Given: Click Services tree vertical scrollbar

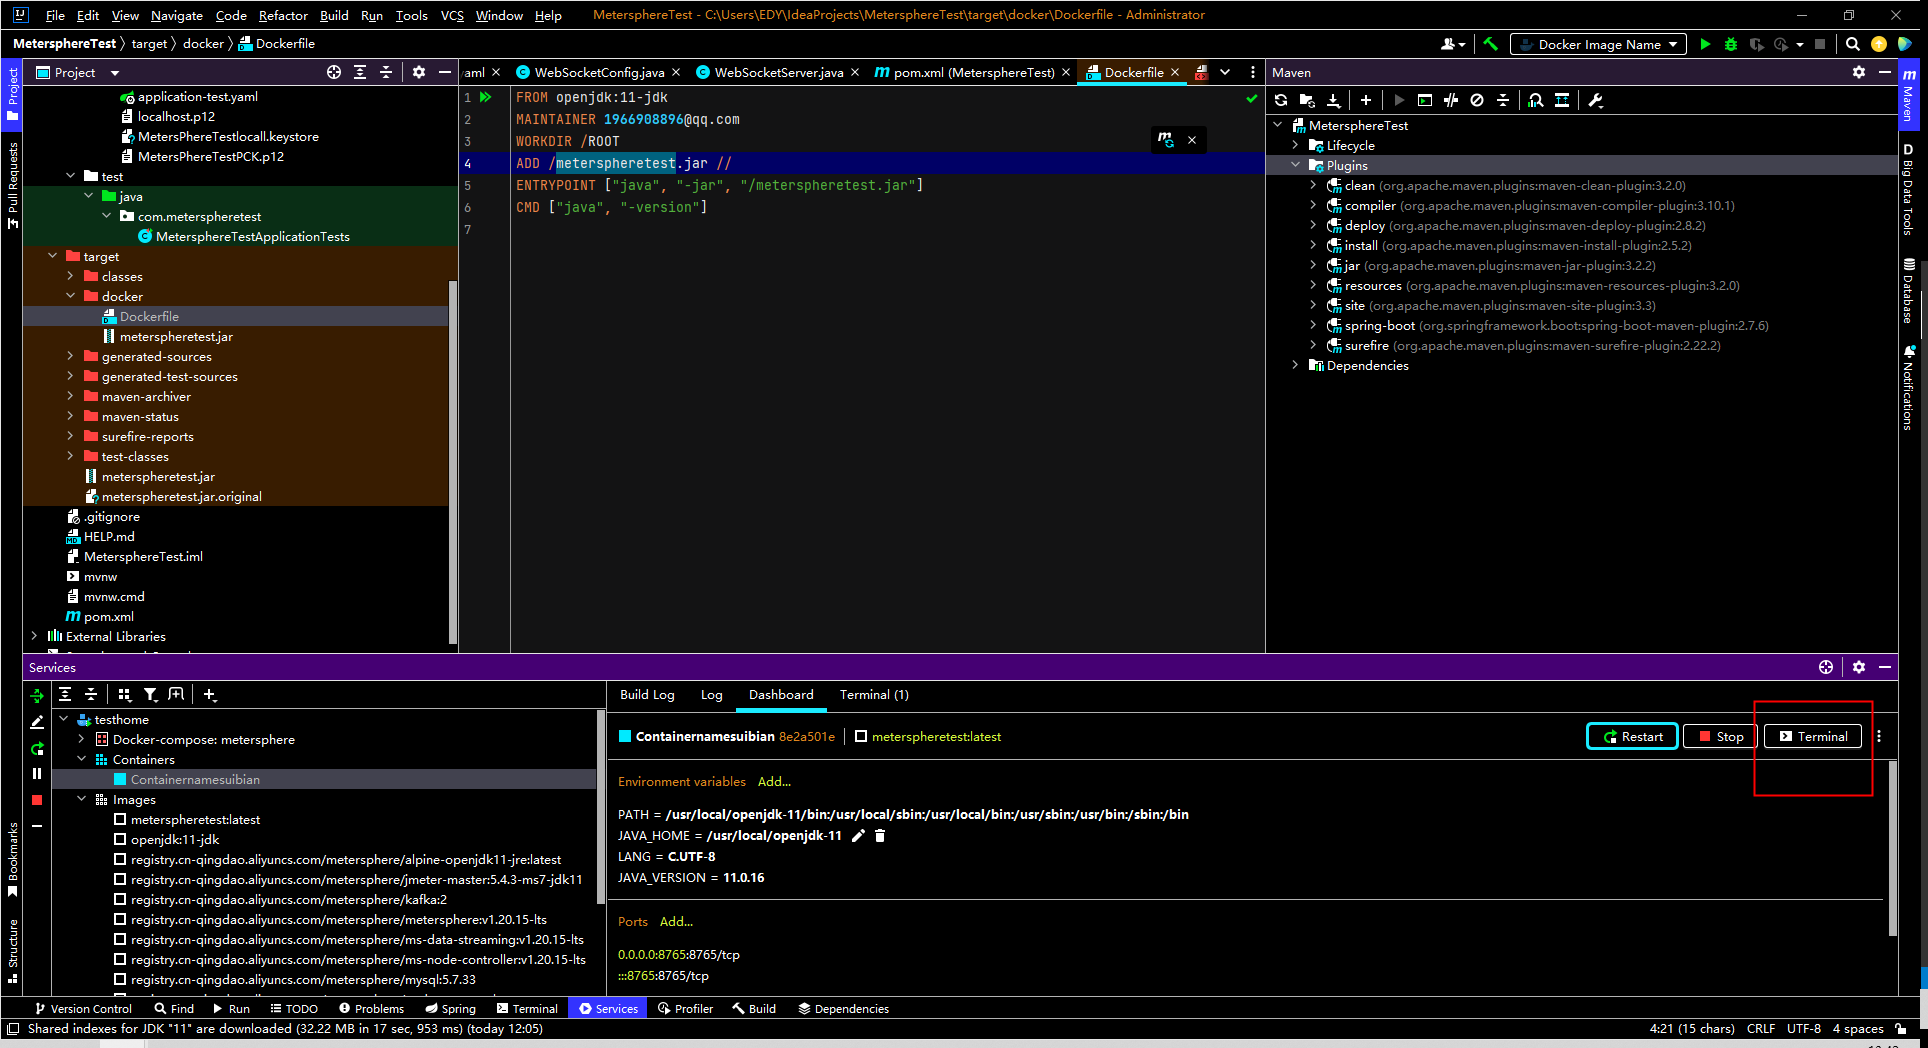Looking at the screenshot, I should click(601, 805).
